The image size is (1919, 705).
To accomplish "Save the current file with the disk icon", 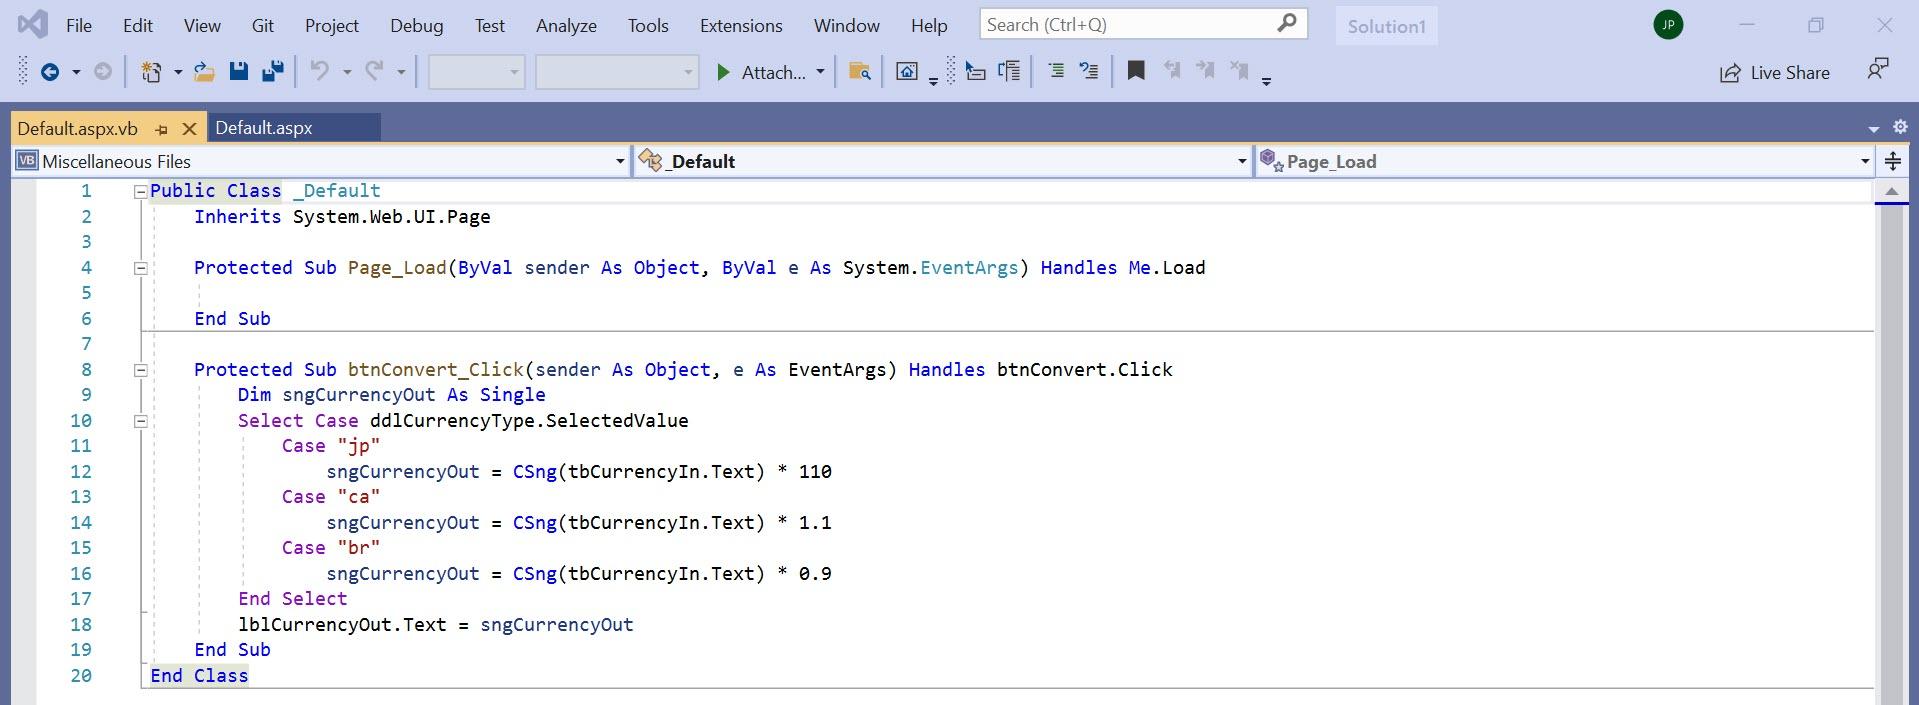I will click(x=238, y=72).
